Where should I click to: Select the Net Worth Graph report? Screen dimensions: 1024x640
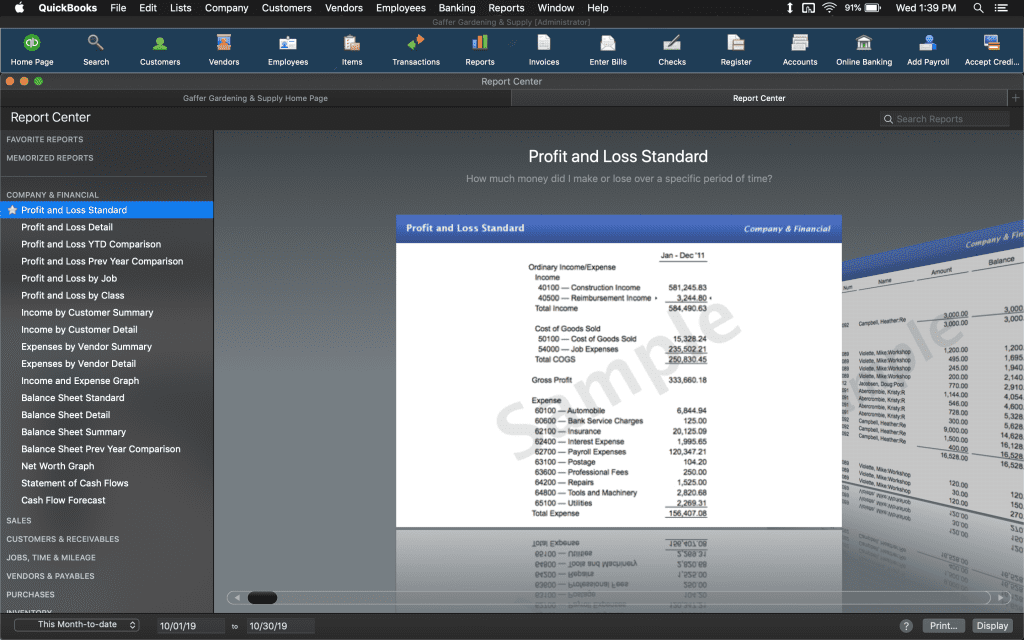[57, 466]
